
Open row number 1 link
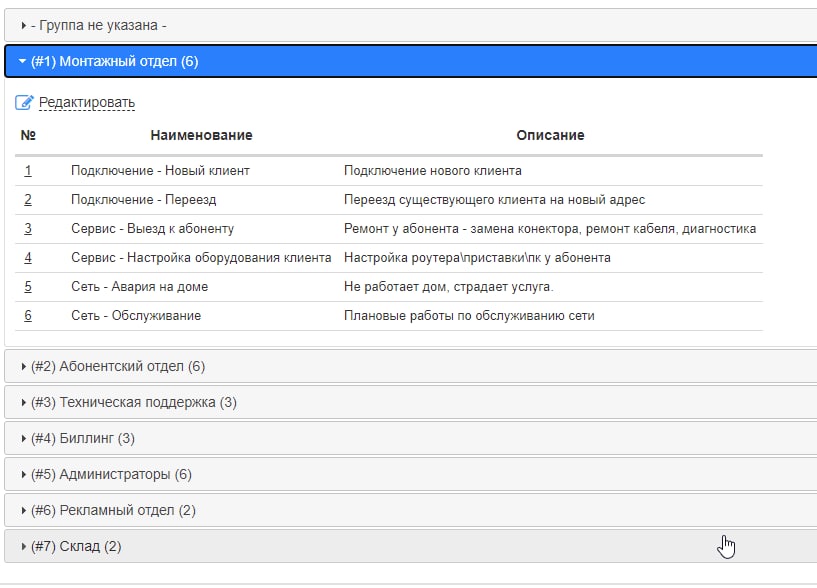(28, 170)
